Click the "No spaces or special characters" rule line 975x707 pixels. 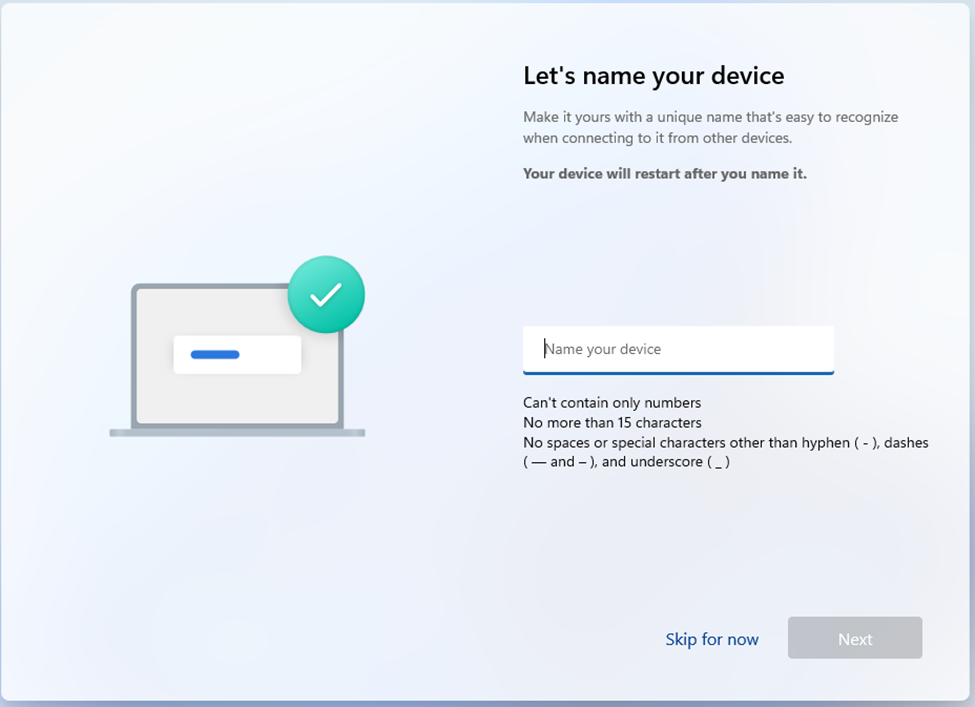coord(725,442)
